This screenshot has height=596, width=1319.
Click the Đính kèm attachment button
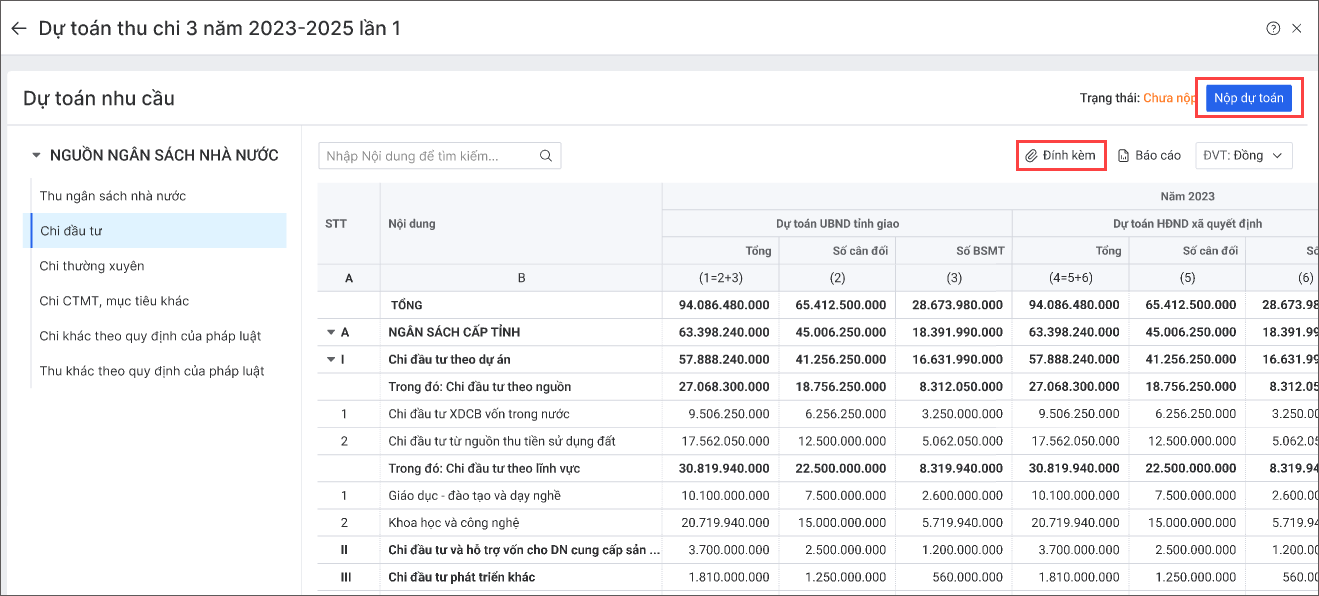1061,156
